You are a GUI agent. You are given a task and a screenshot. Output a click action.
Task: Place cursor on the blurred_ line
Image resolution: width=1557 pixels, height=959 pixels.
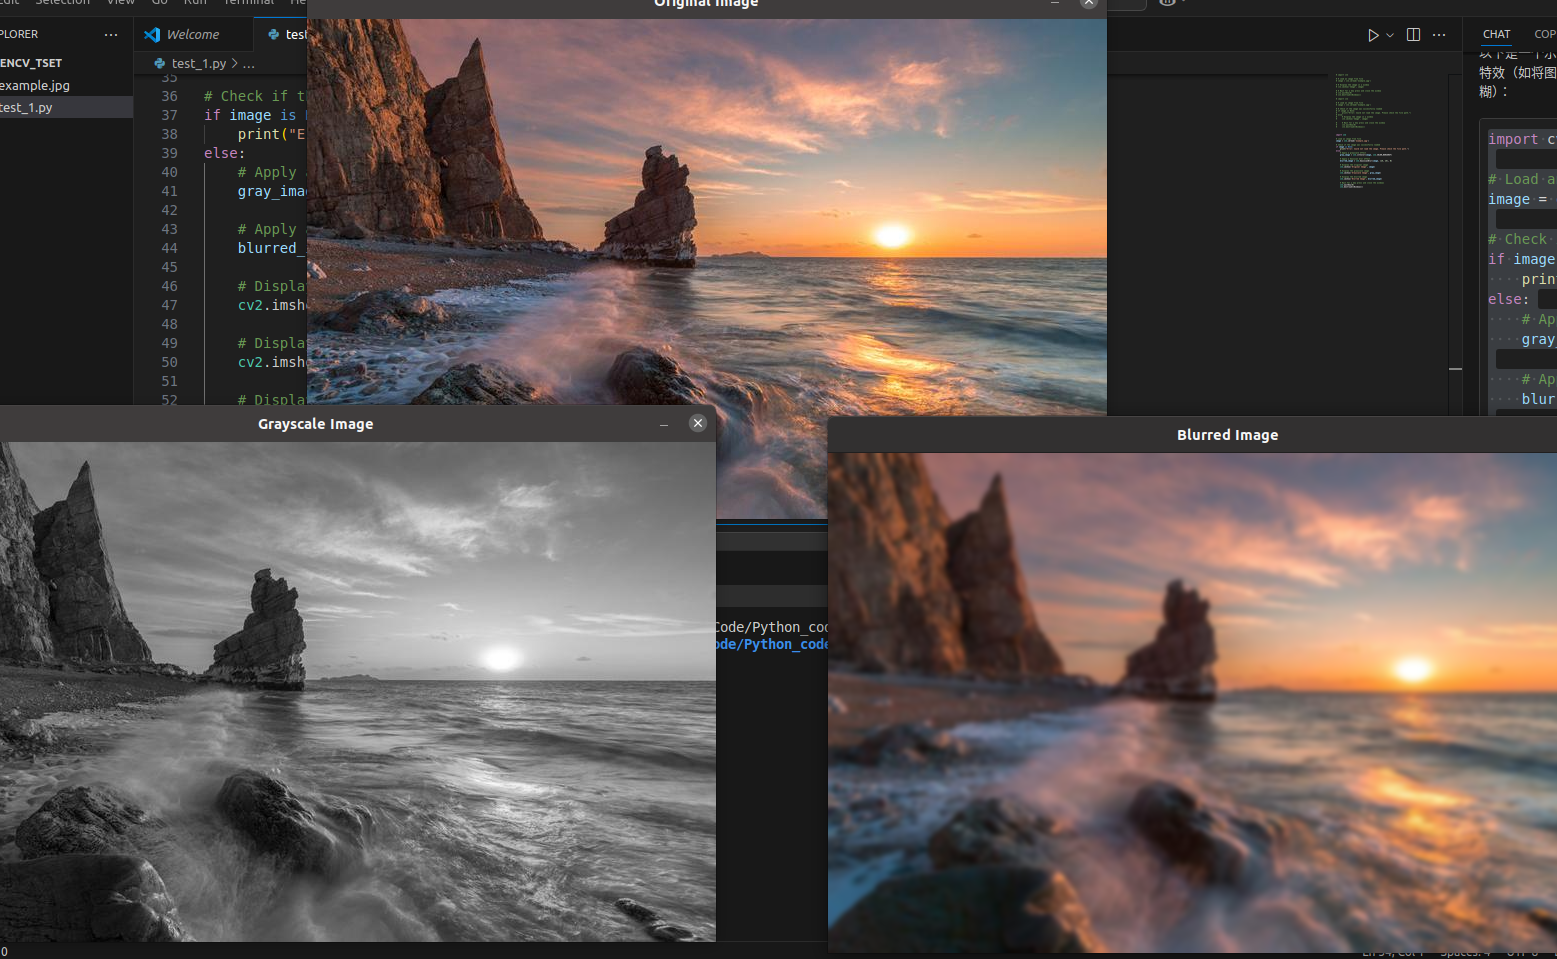click(272, 248)
